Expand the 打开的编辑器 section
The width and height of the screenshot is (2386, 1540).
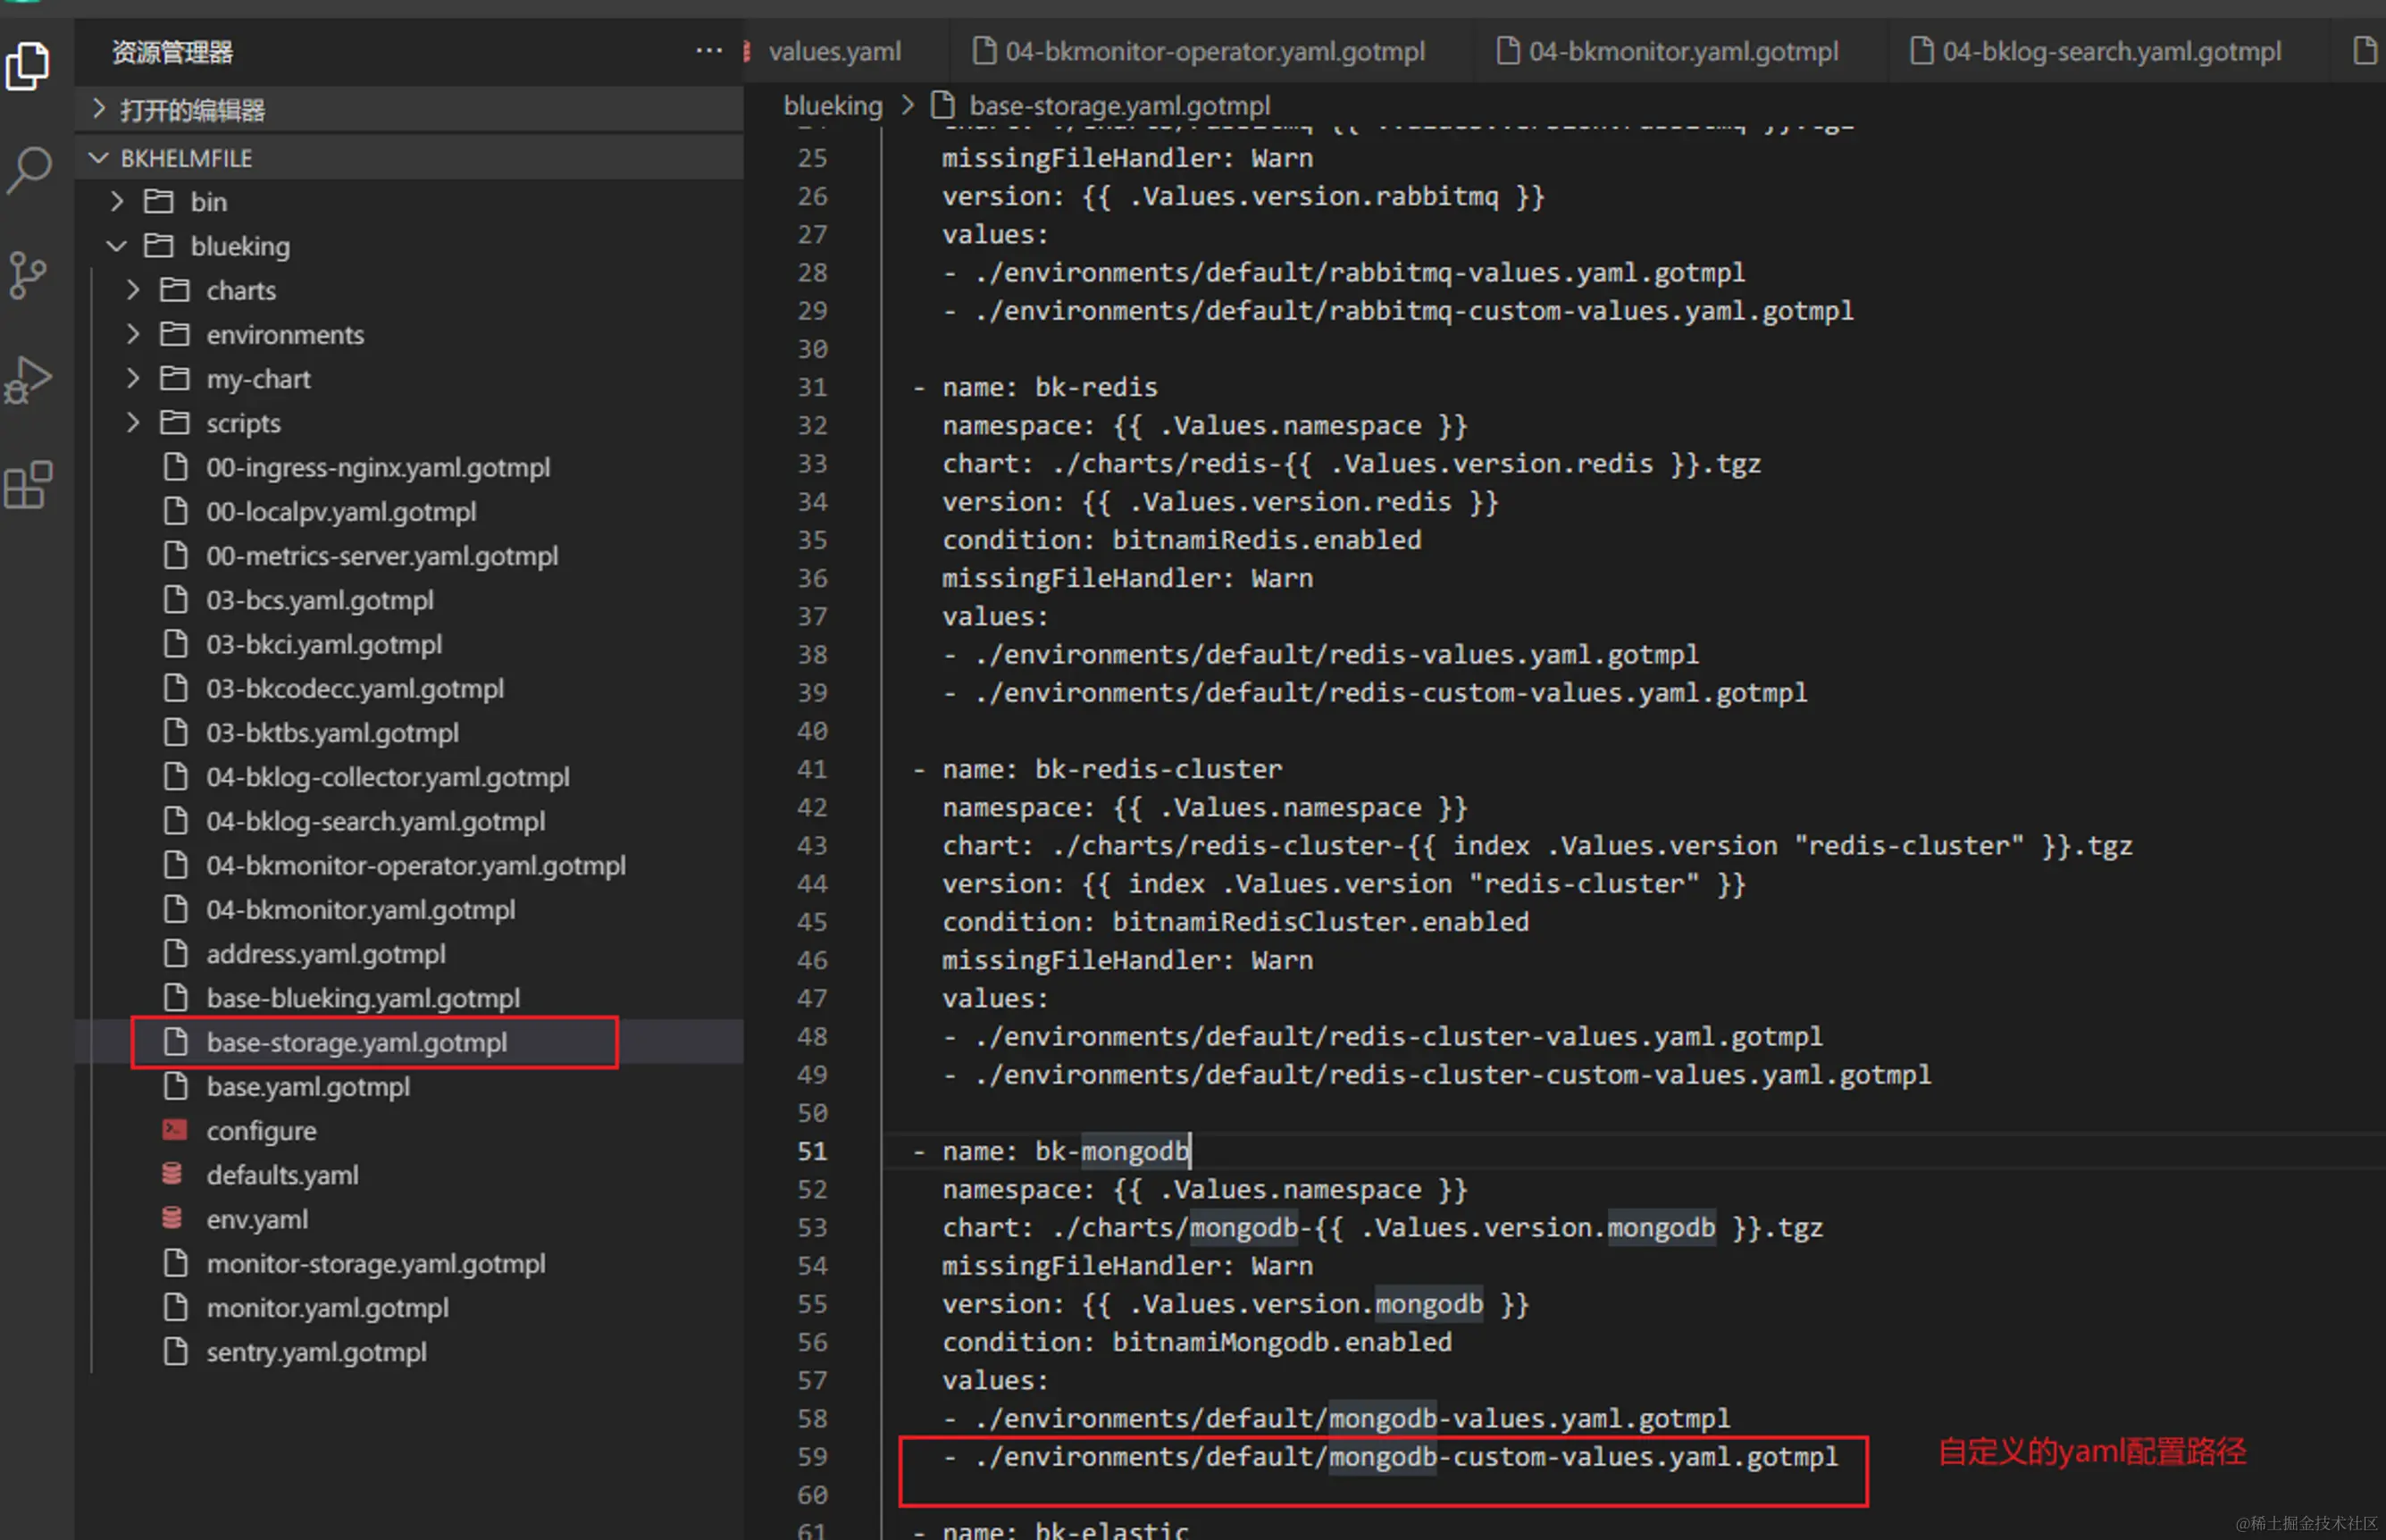[192, 110]
